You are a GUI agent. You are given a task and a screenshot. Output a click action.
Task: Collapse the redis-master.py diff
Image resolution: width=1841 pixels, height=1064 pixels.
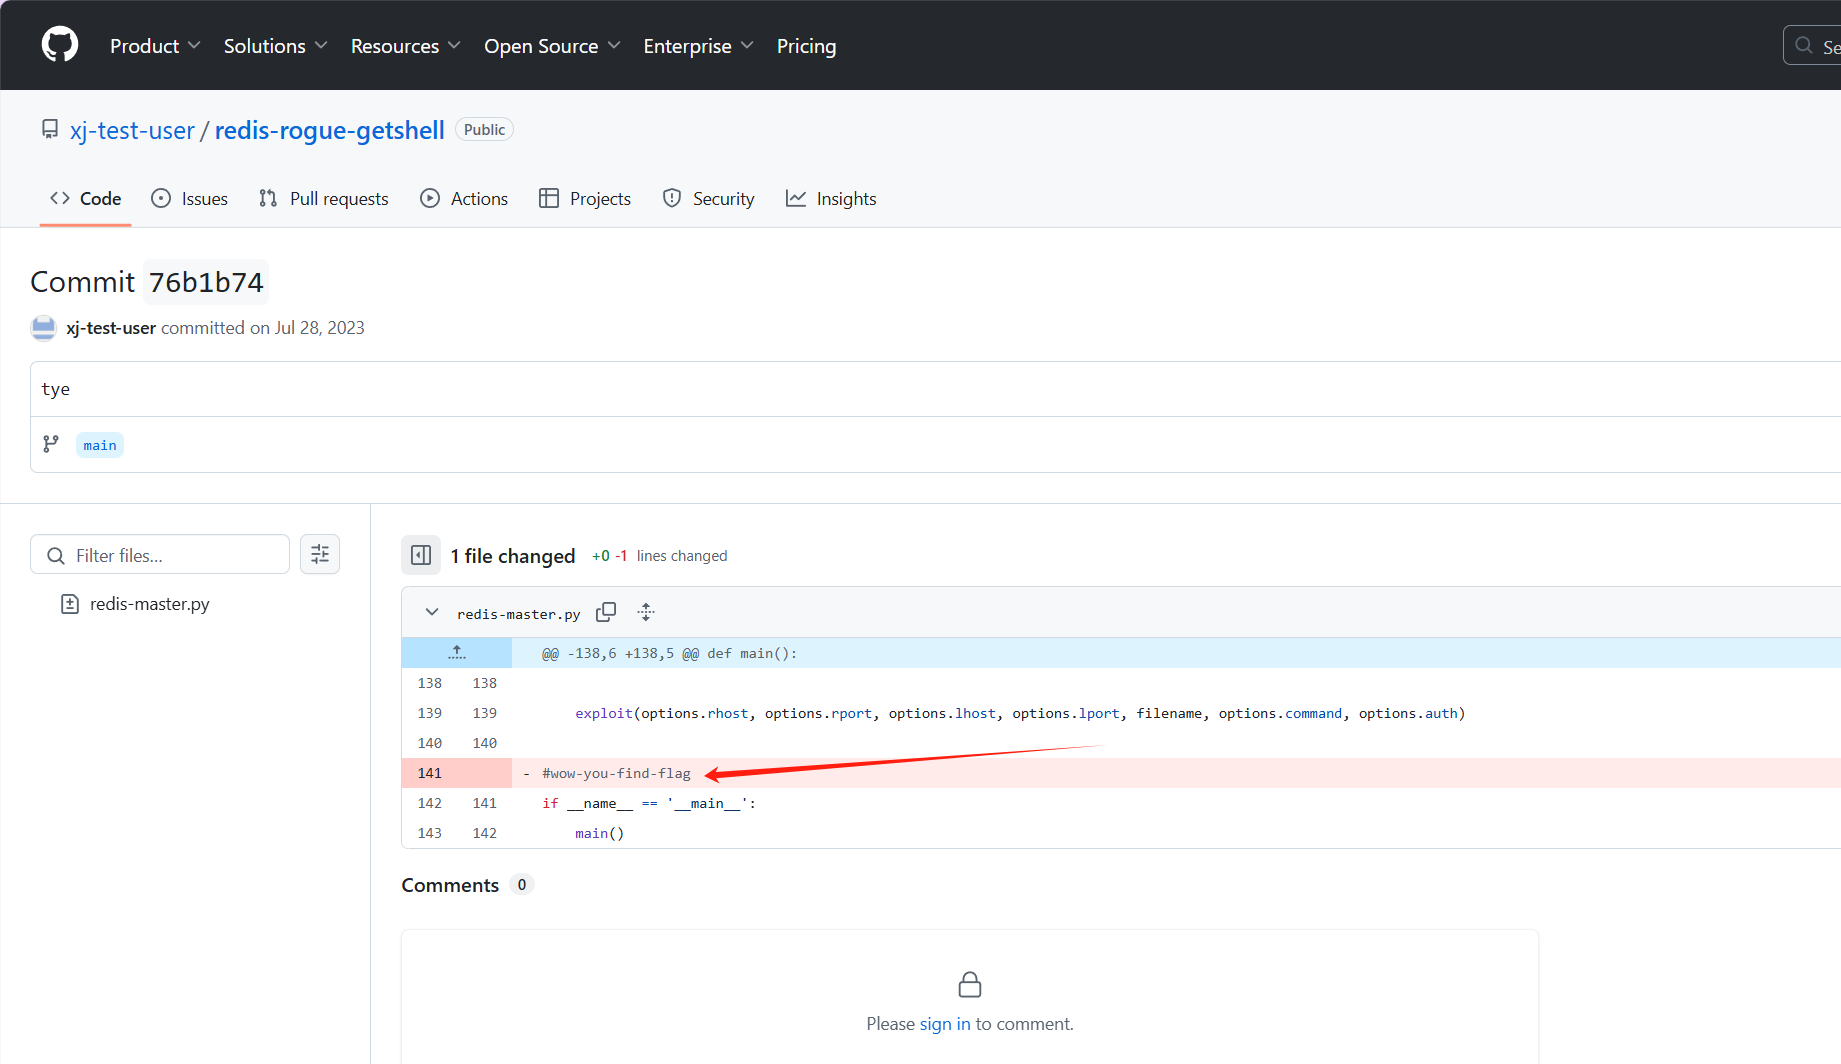click(x=432, y=612)
